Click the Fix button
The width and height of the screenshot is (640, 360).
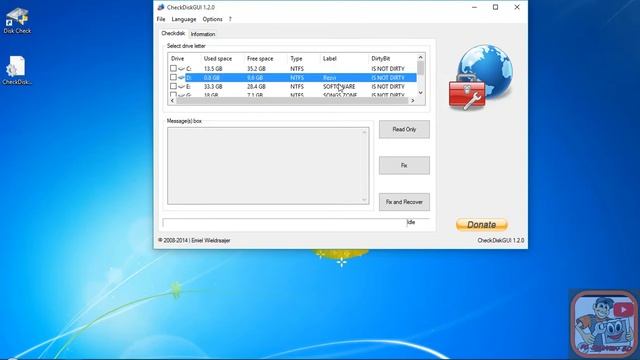tap(404, 165)
